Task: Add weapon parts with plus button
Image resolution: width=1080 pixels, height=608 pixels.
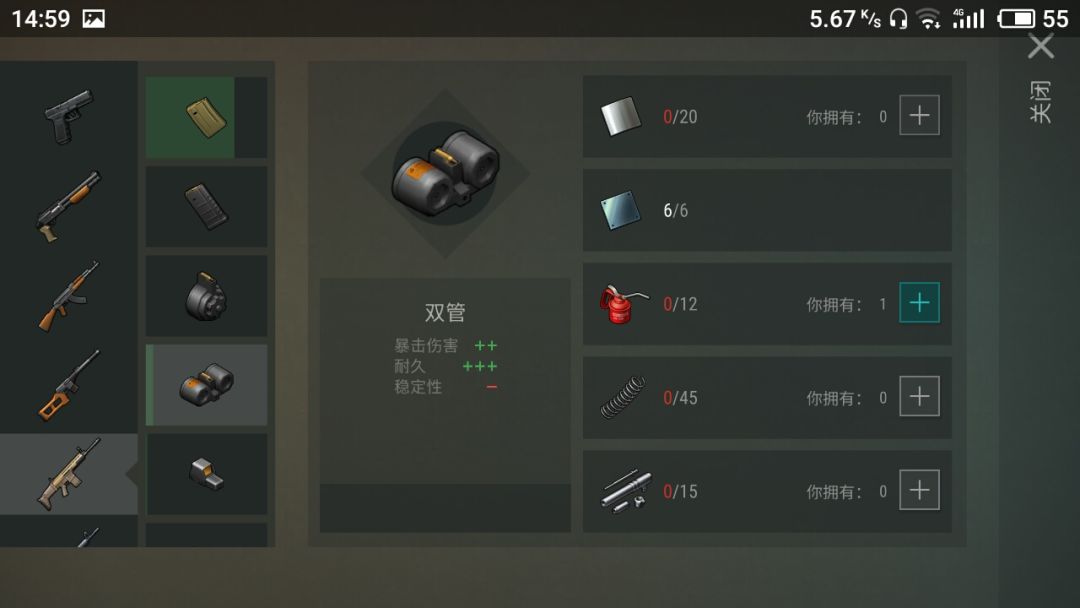Action: (920, 490)
